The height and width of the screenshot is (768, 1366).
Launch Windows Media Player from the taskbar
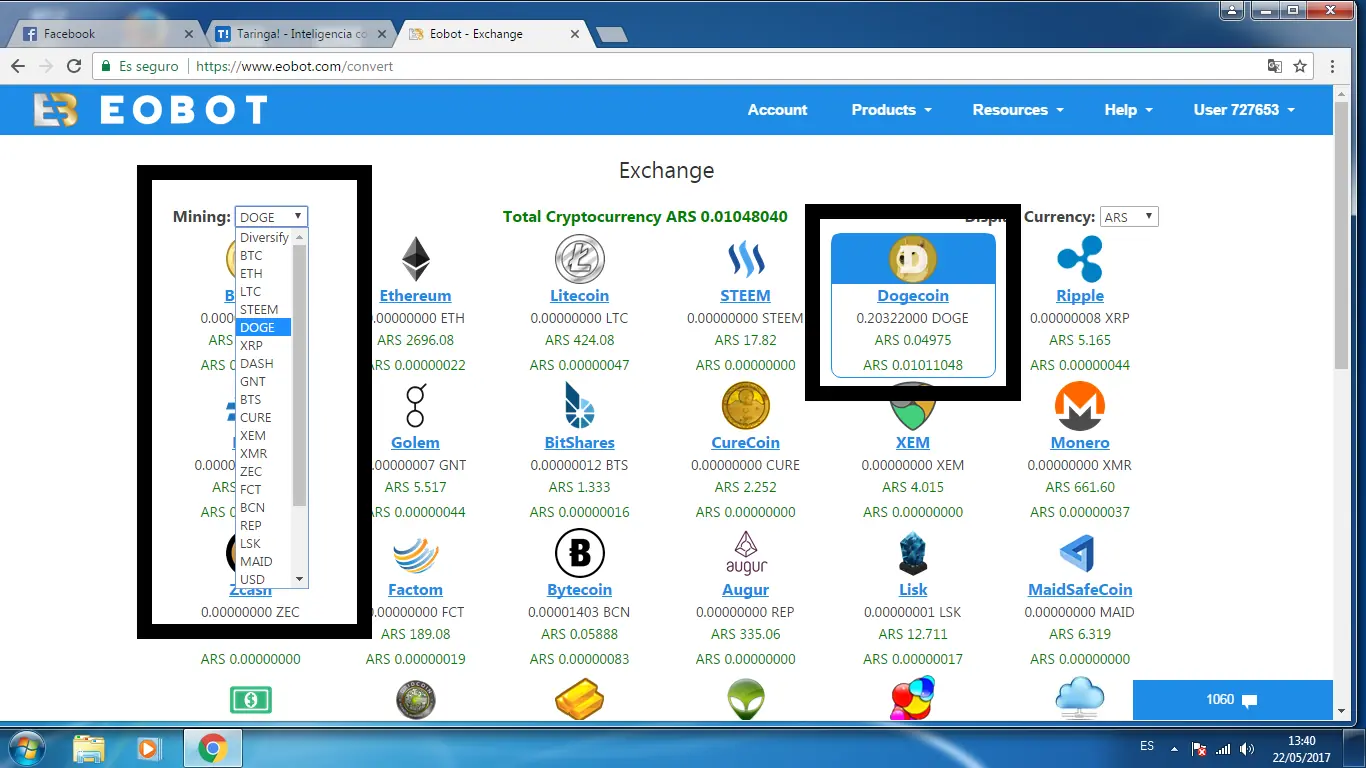coord(149,747)
